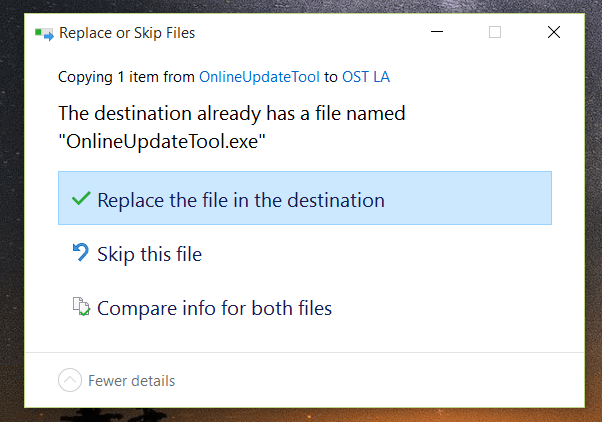The height and width of the screenshot is (422, 602).
Task: Choose Replace the file in the destination
Action: tap(305, 198)
